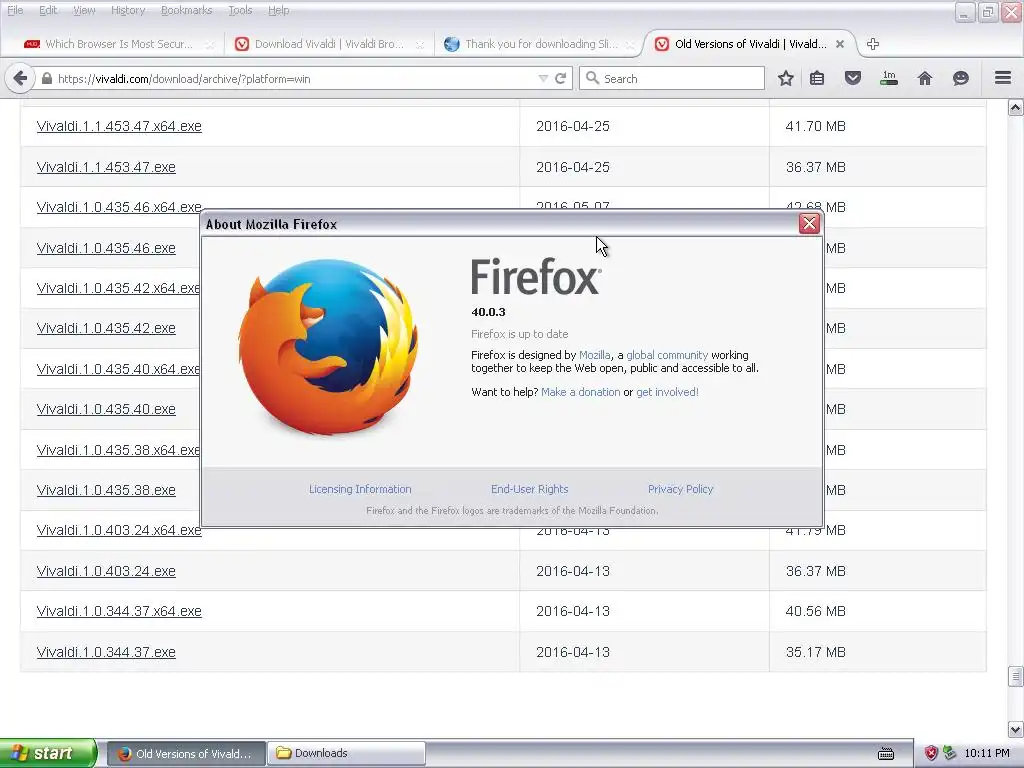Show bookmarks list icon in toolbar
Image resolution: width=1024 pixels, height=768 pixels.
[817, 78]
